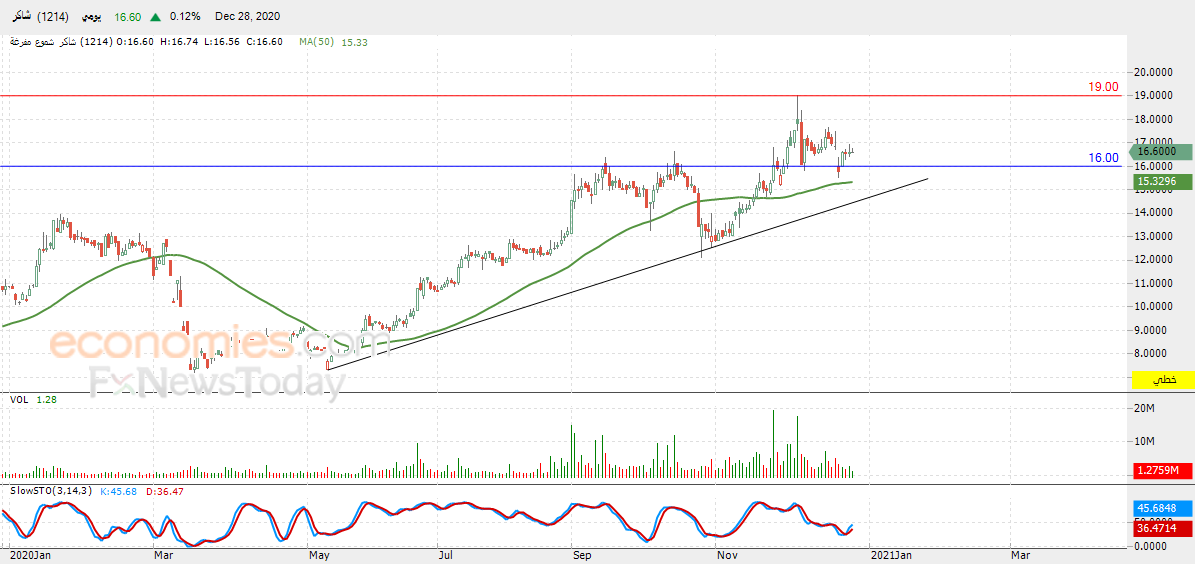The image size is (1195, 564).
Task: Select the blue 16.00 support line label
Action: coord(1103,158)
